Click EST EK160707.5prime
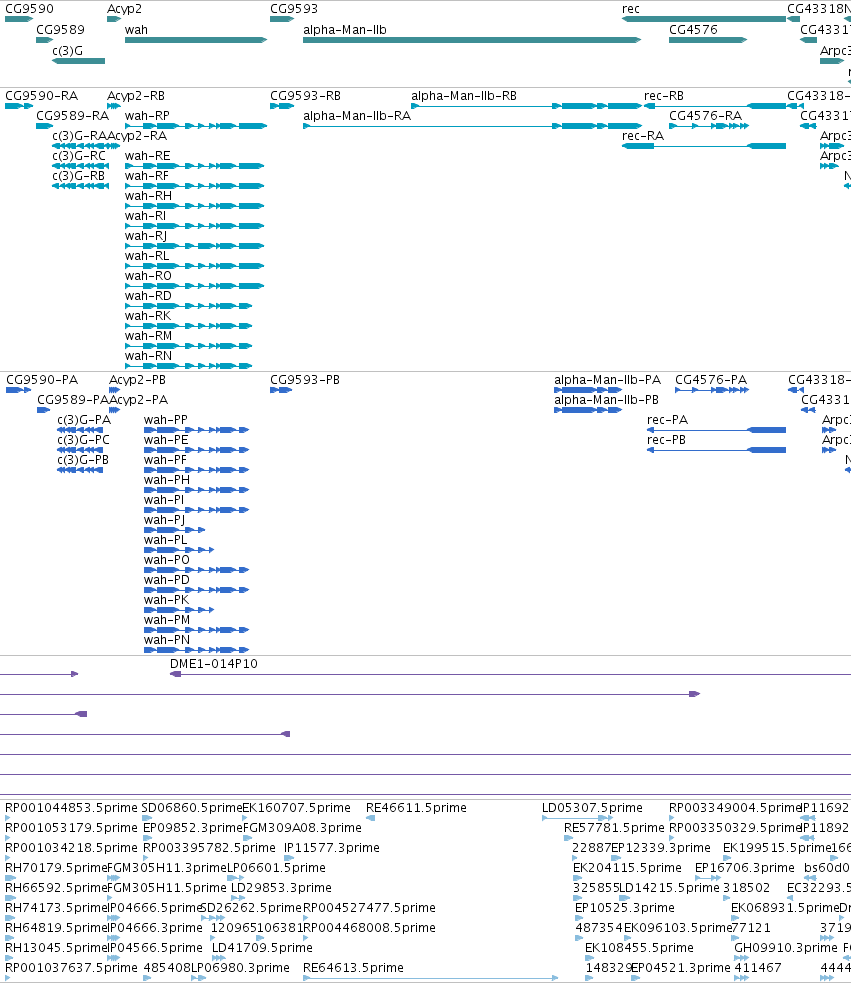Screen dimensions: 851x983 point(296,808)
